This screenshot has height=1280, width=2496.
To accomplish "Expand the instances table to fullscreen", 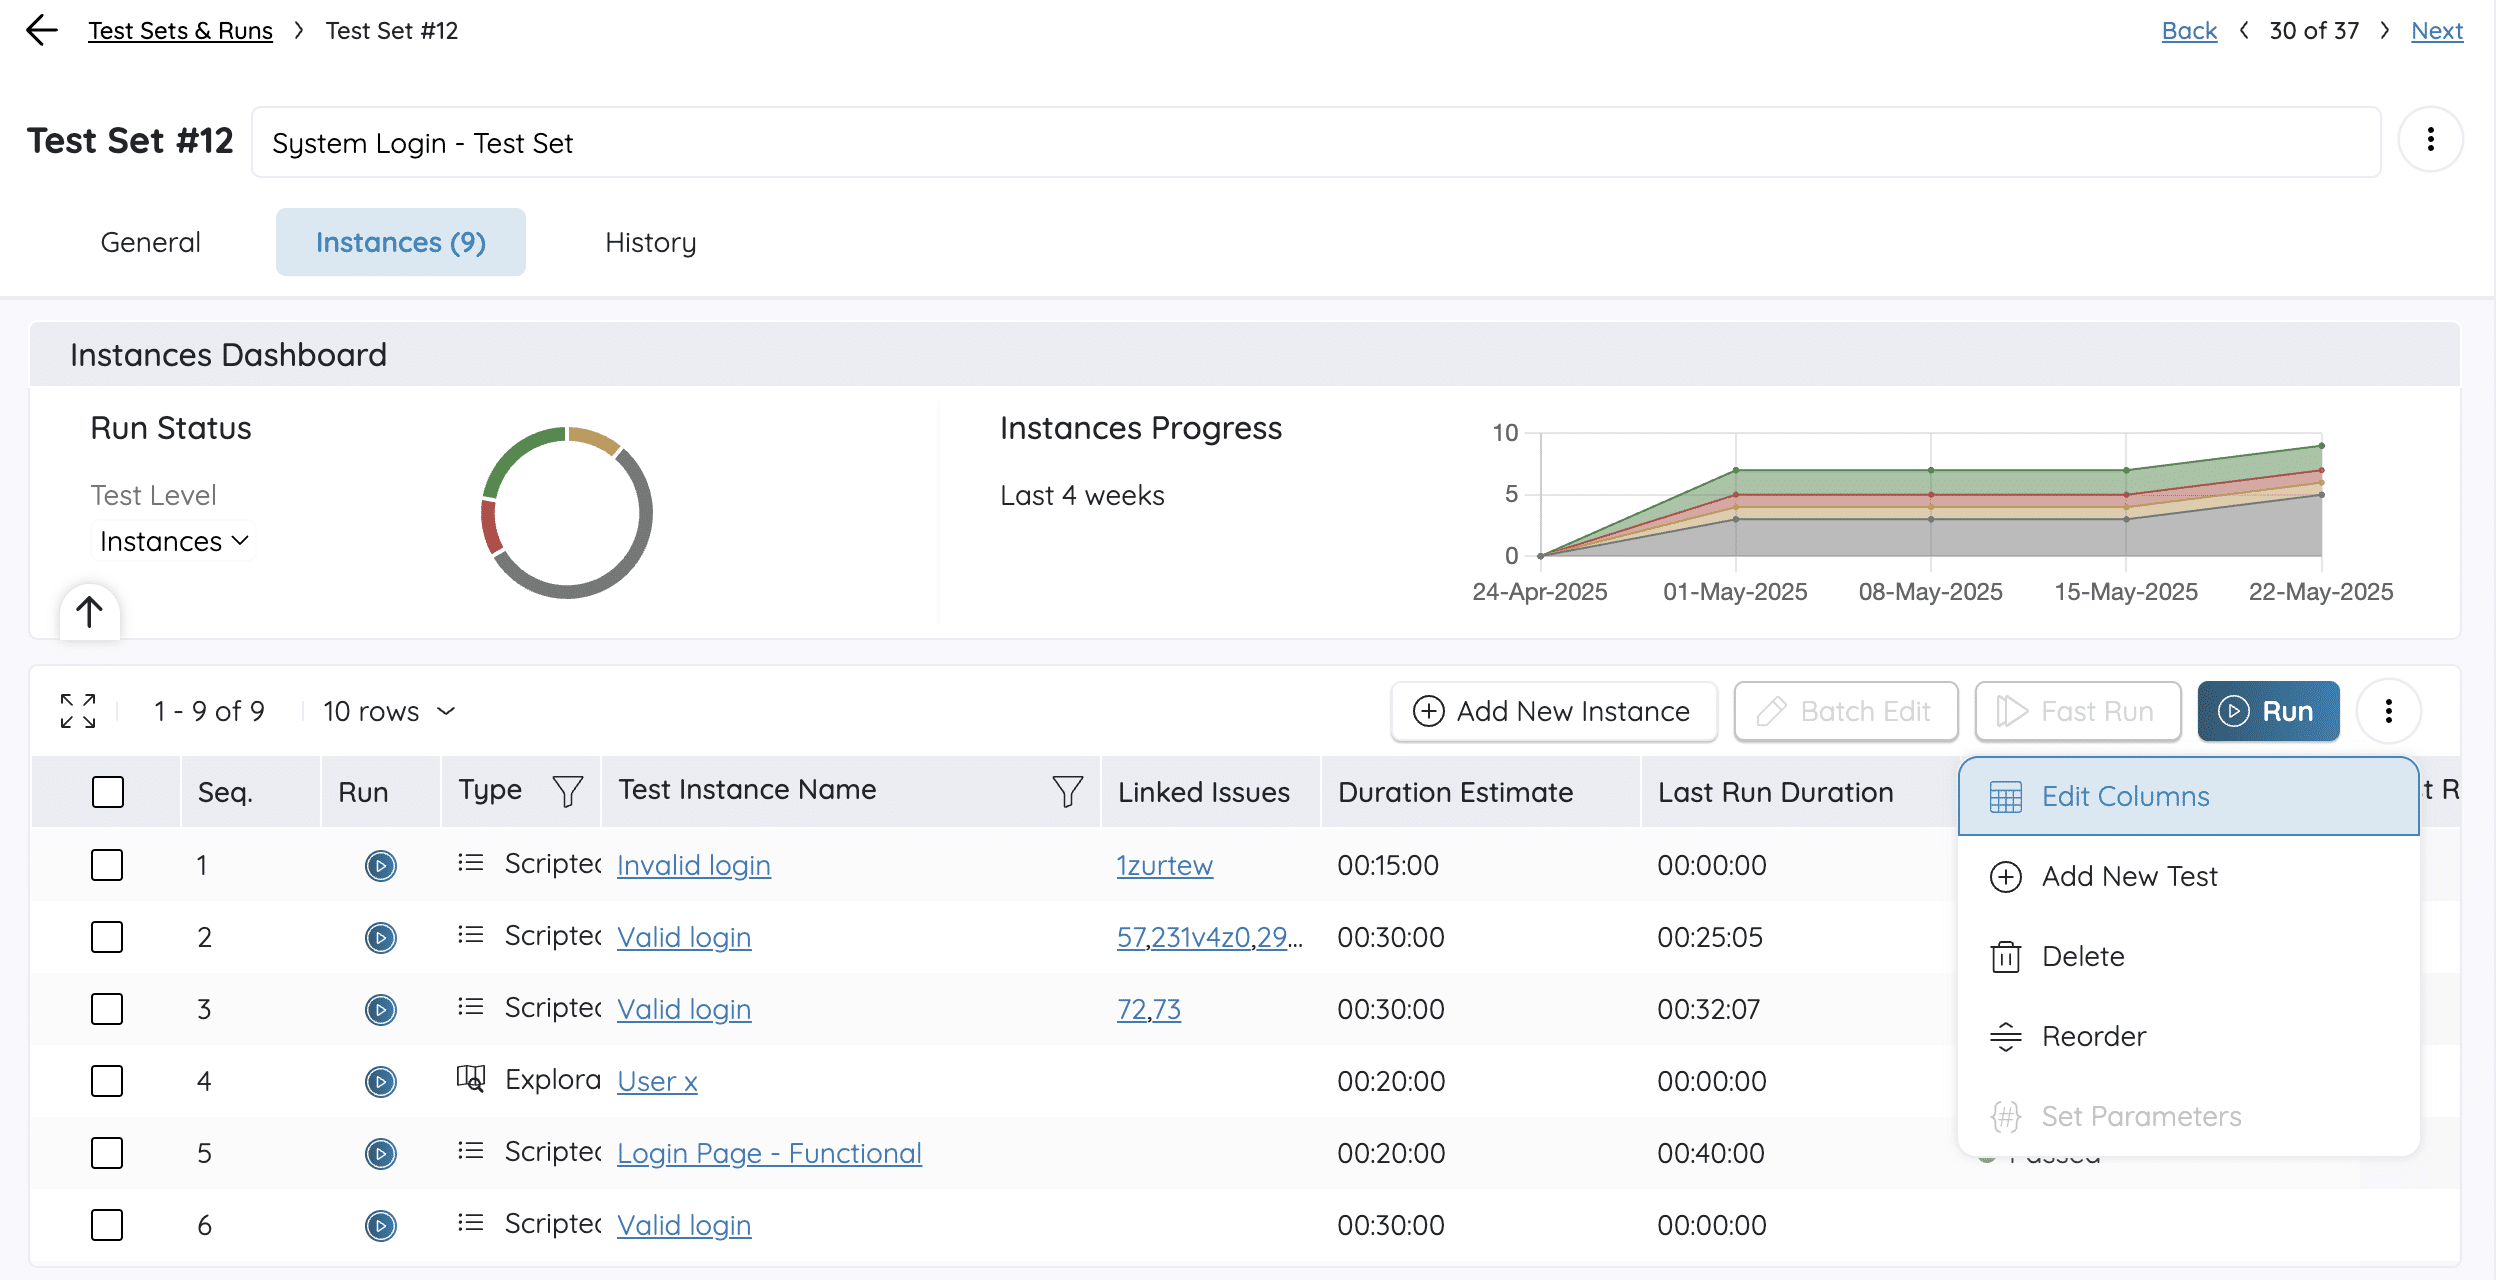I will 78,711.
